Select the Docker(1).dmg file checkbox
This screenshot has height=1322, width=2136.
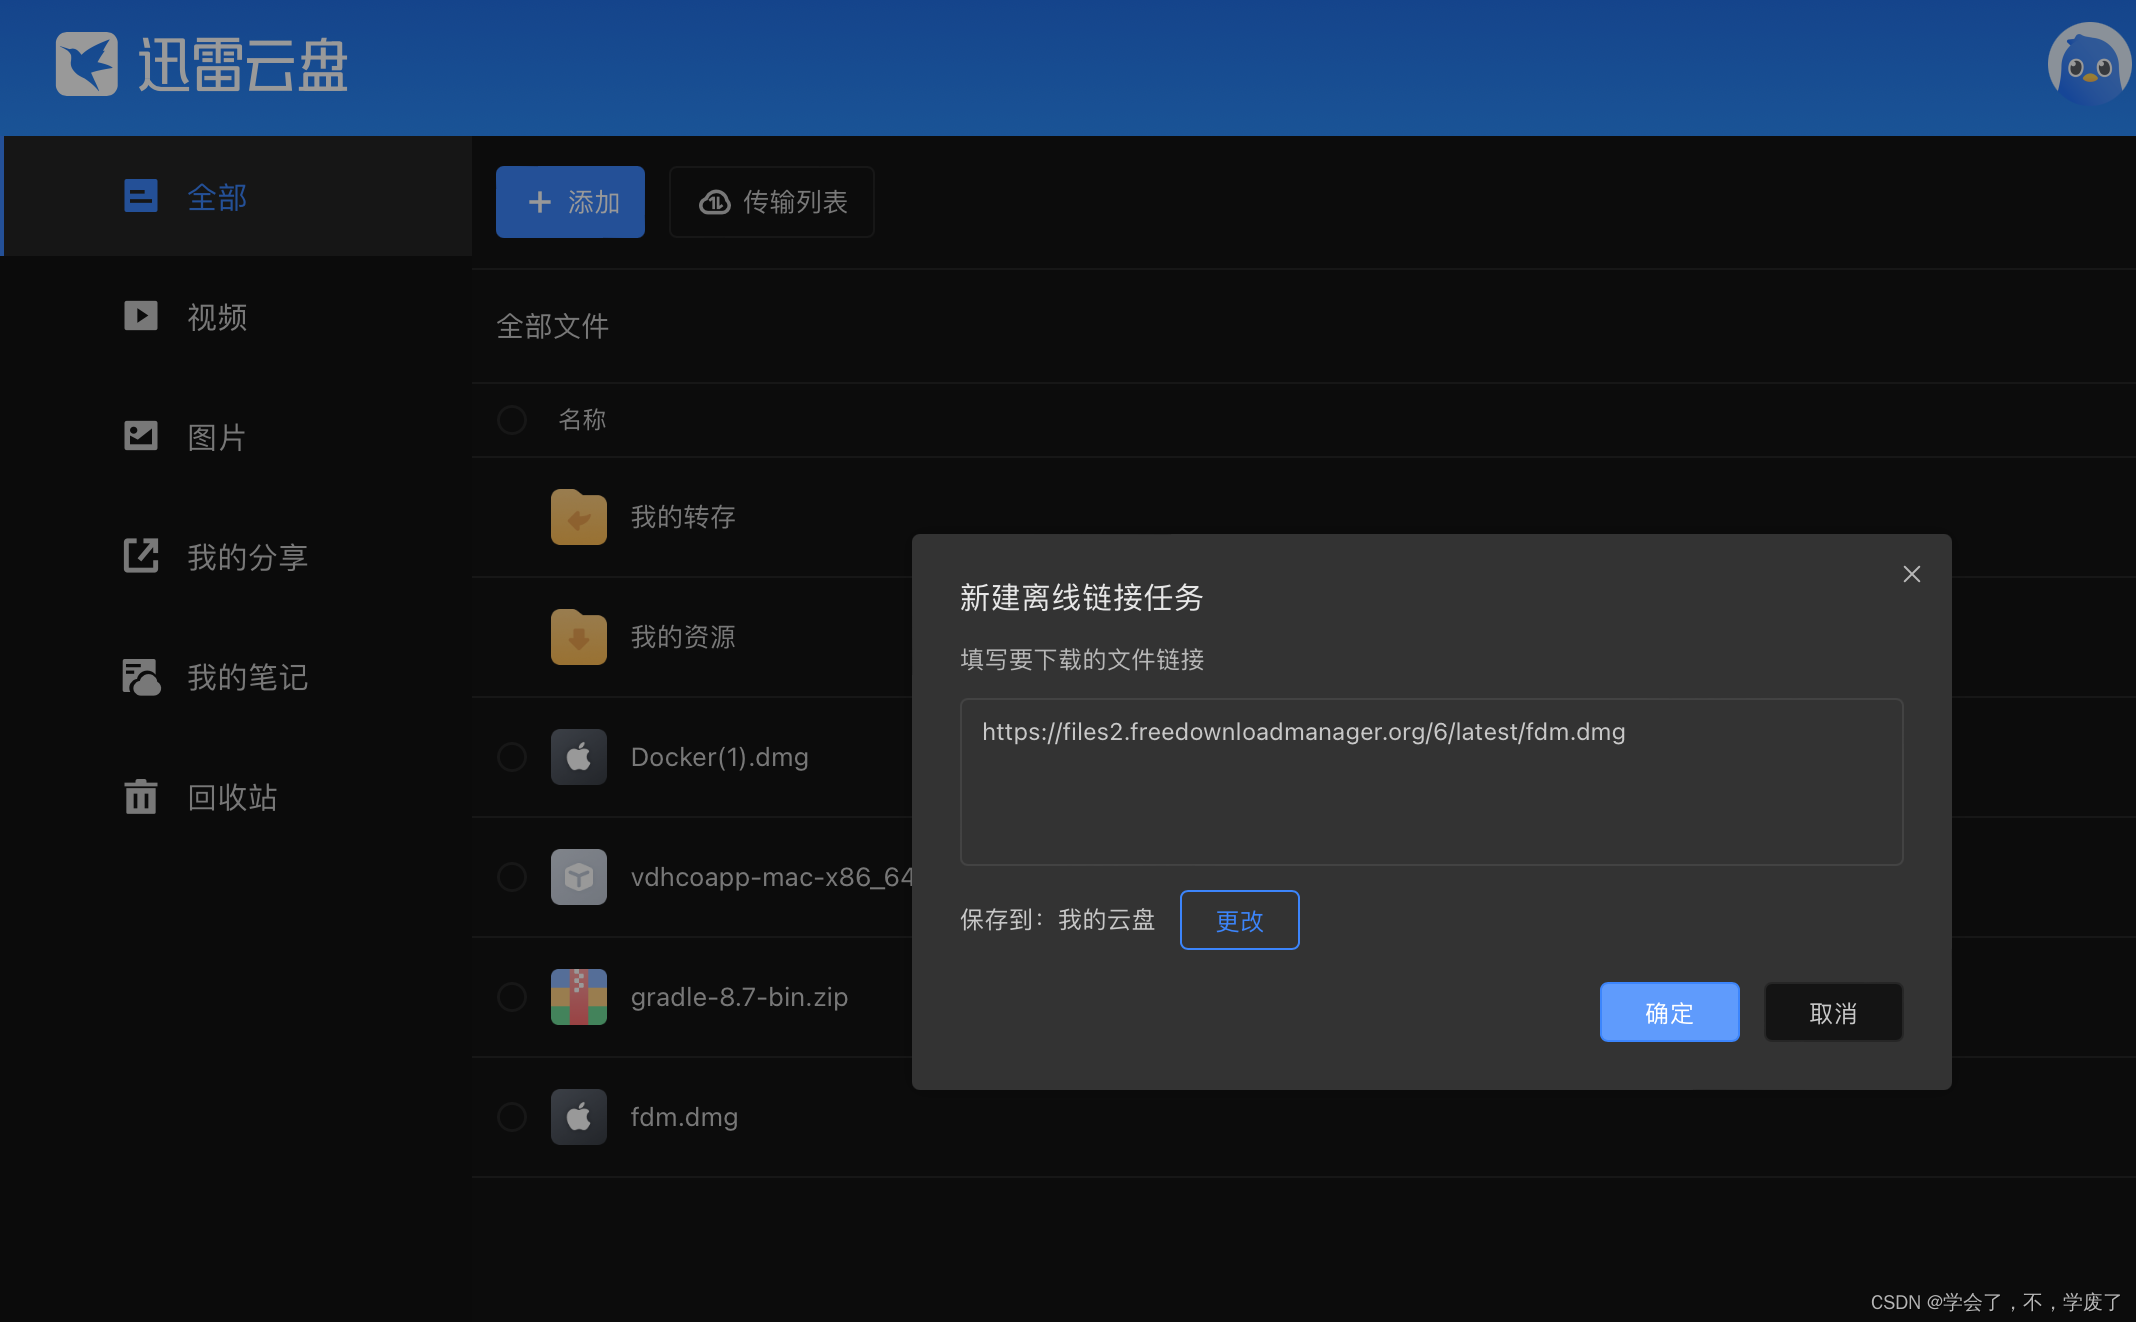pyautogui.click(x=512, y=757)
